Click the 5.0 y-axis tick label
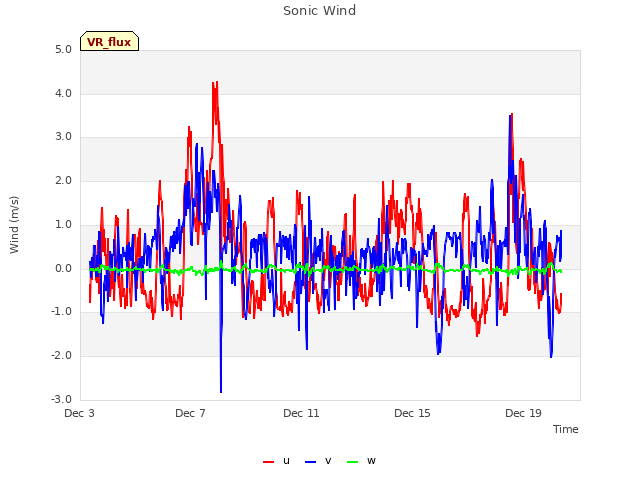The image size is (640, 480). coord(63,50)
